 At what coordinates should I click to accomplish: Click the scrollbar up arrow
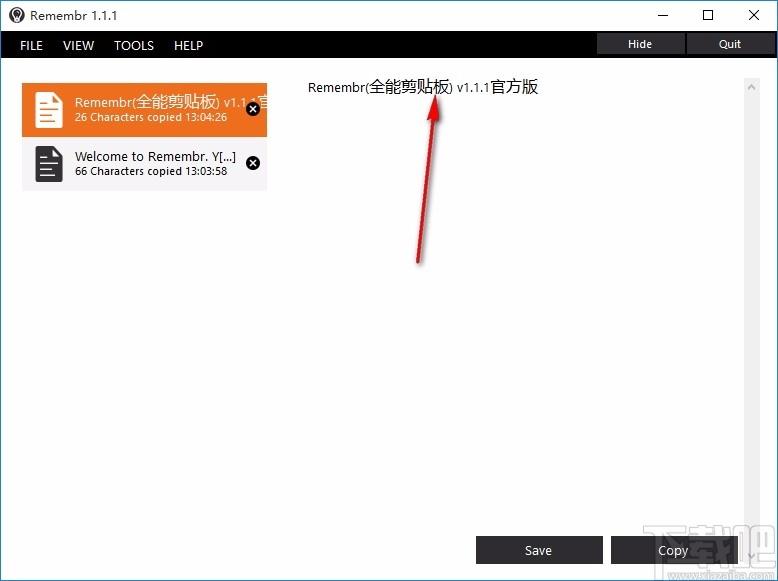pyautogui.click(x=752, y=87)
